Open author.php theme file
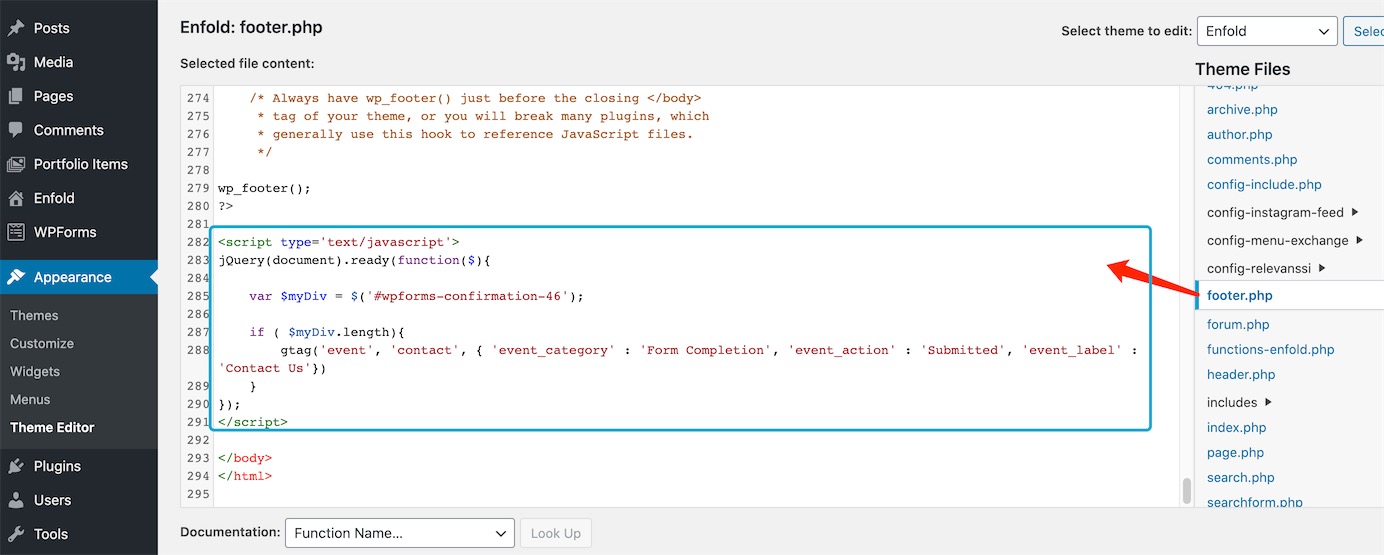Image resolution: width=1384 pixels, height=555 pixels. [1240, 135]
